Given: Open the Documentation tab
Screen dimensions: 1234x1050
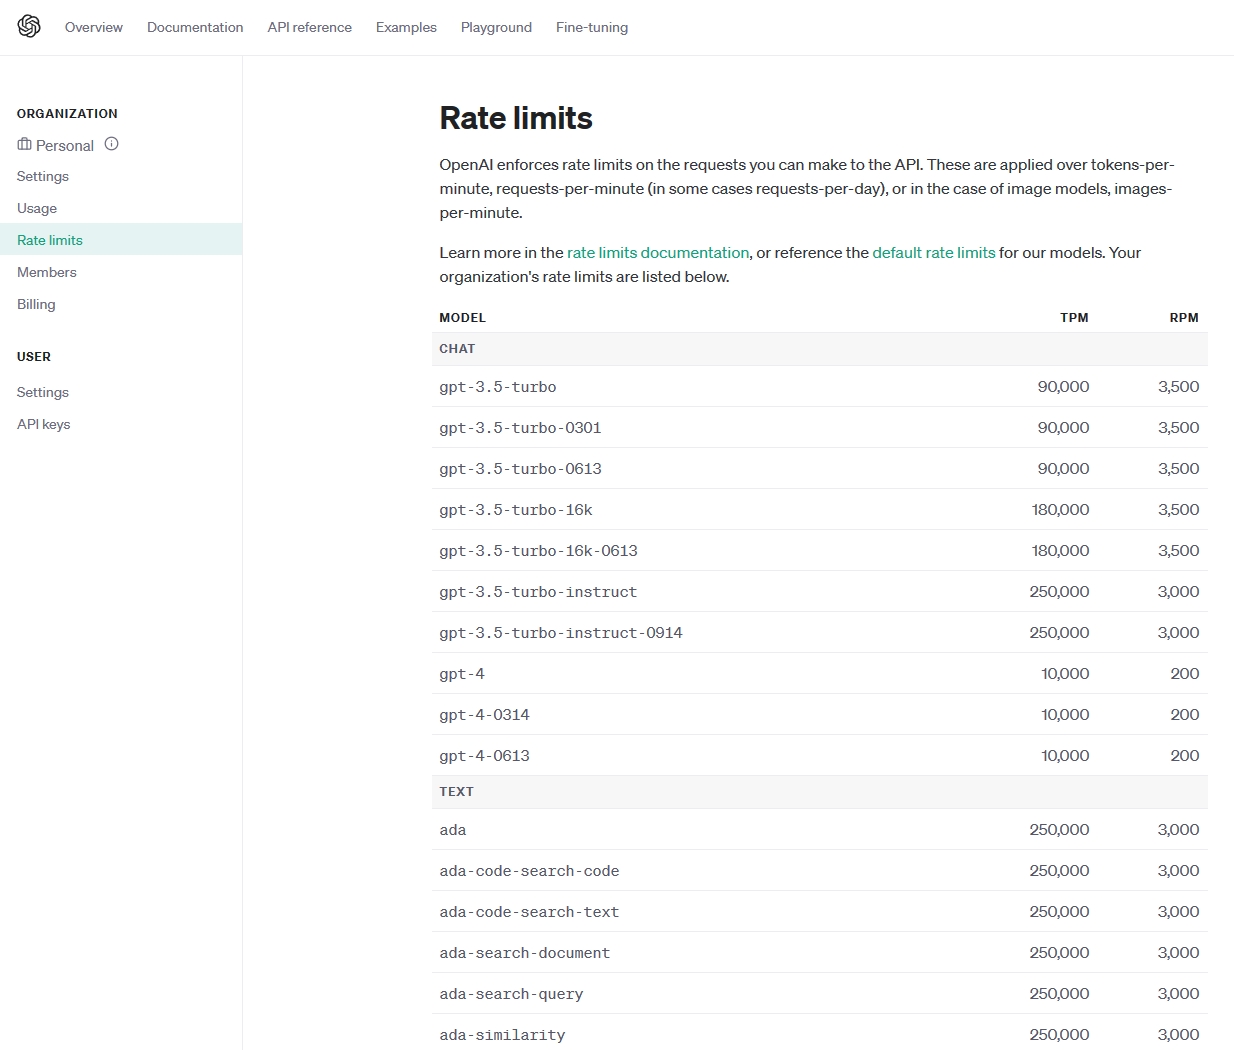Looking at the screenshot, I should 195,27.
